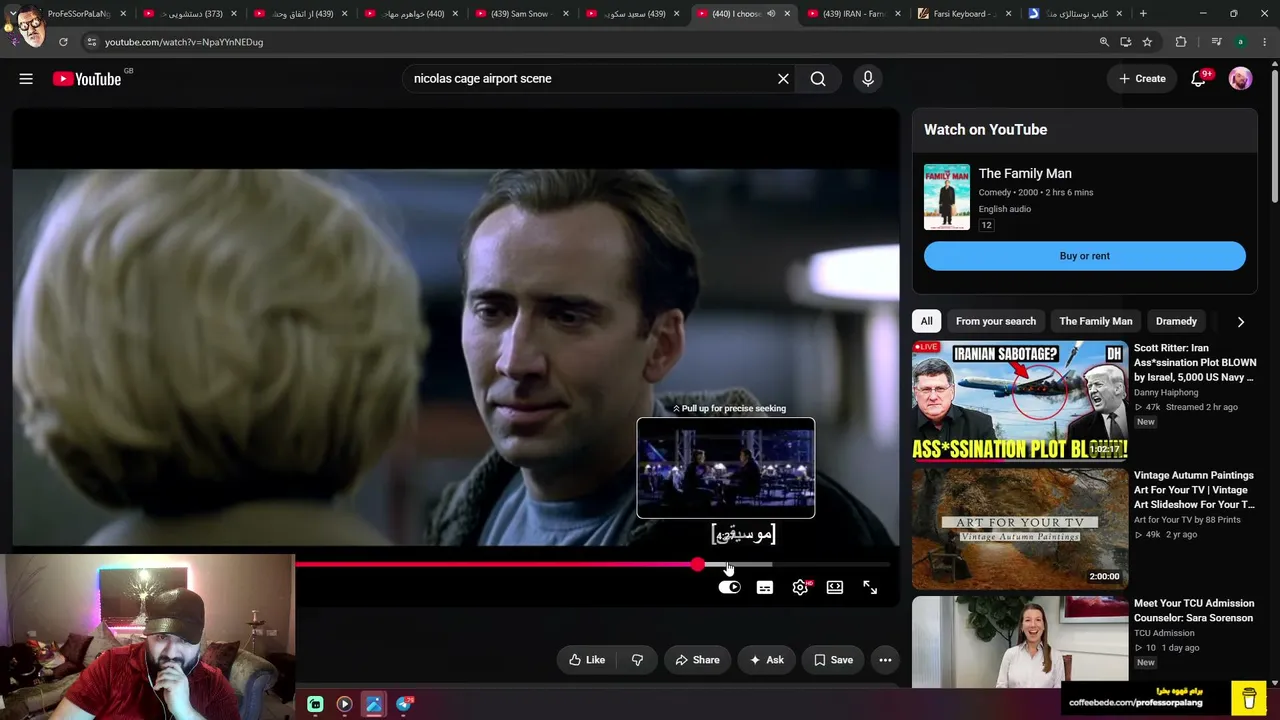The height and width of the screenshot is (720, 1280).
Task: Switch the player to theater mode
Action: 835,588
